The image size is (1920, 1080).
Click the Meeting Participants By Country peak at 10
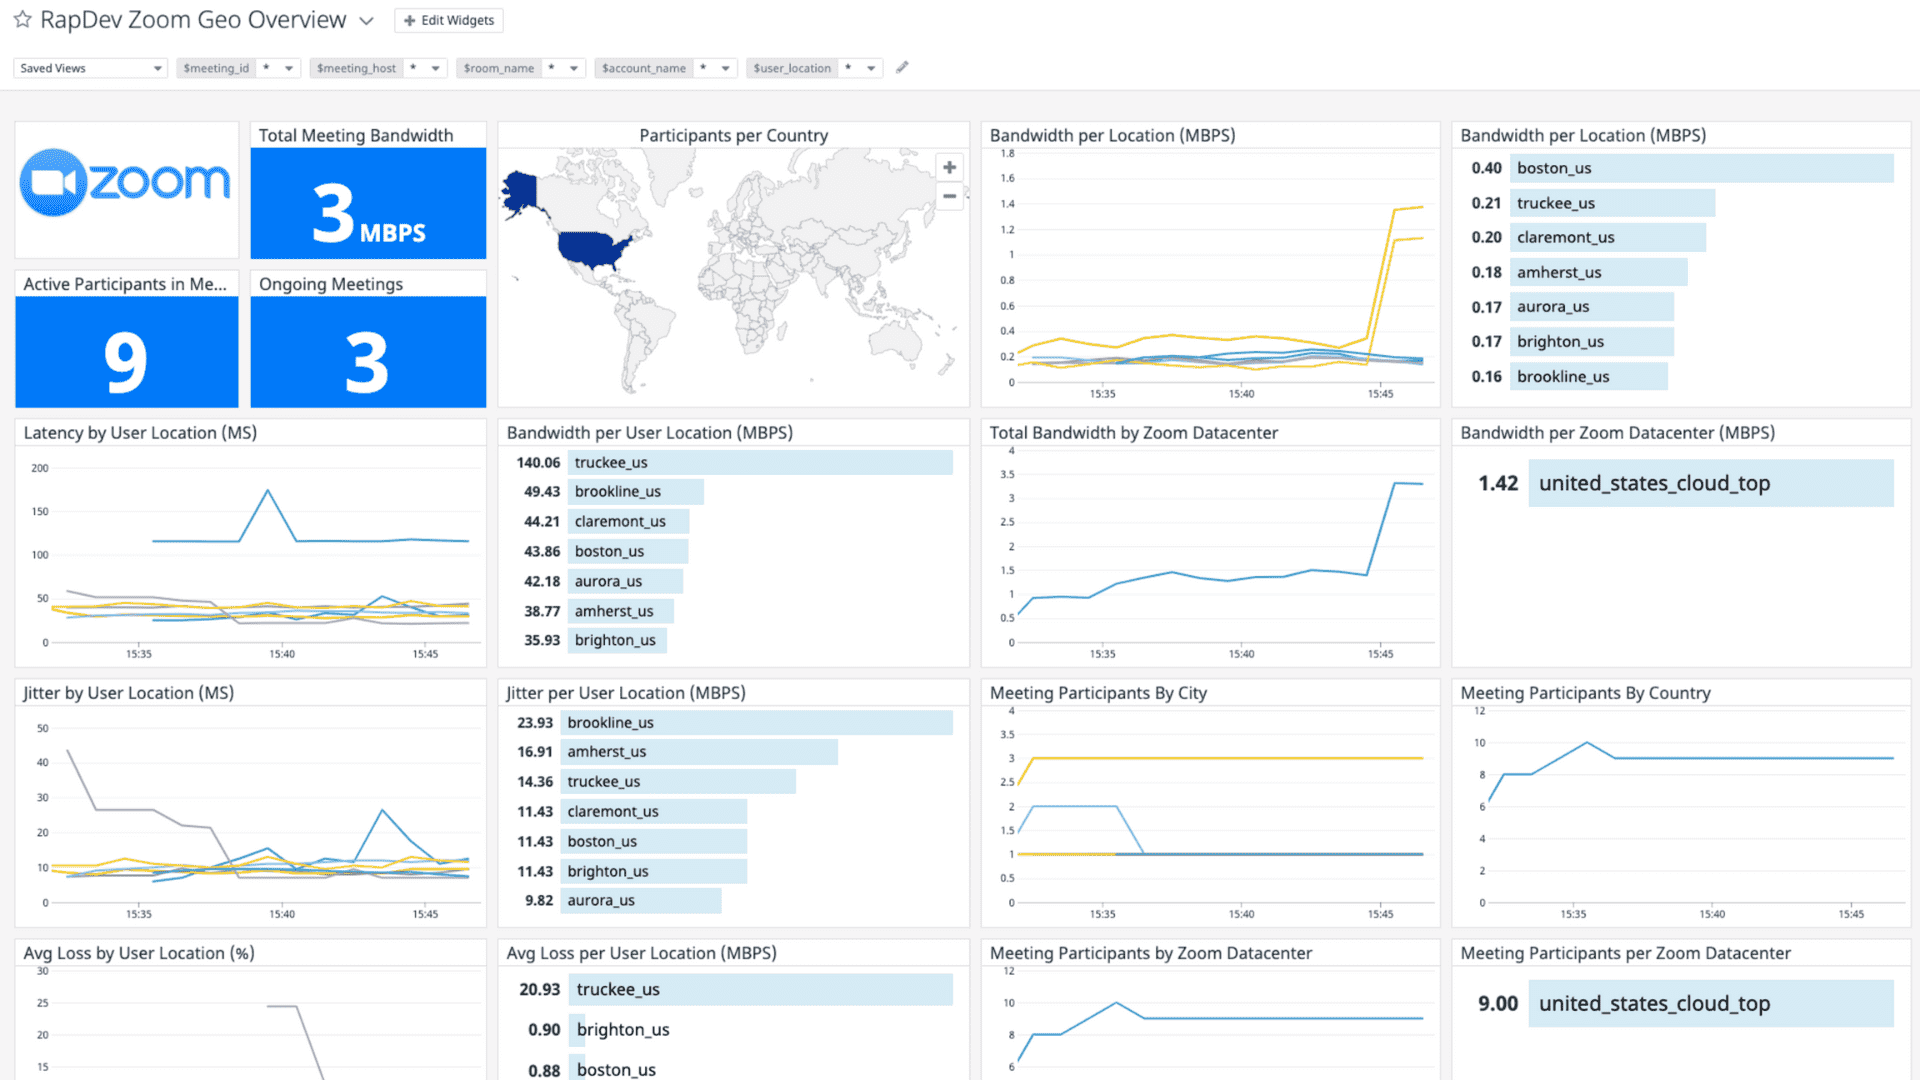point(1586,743)
